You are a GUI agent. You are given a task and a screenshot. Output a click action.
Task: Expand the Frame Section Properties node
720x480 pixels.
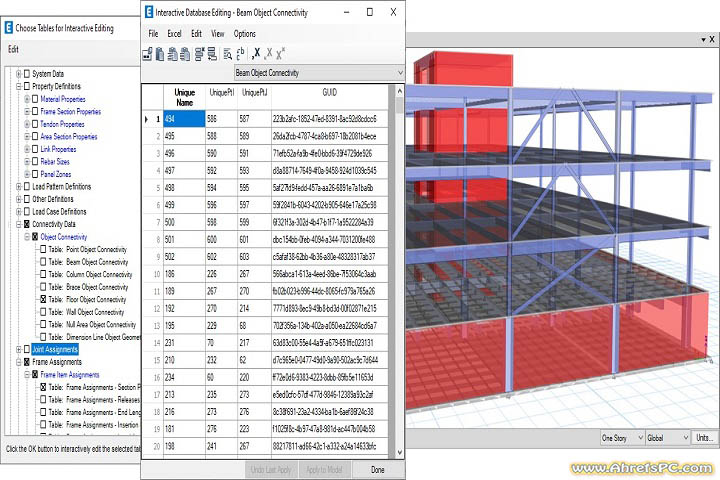[27, 112]
